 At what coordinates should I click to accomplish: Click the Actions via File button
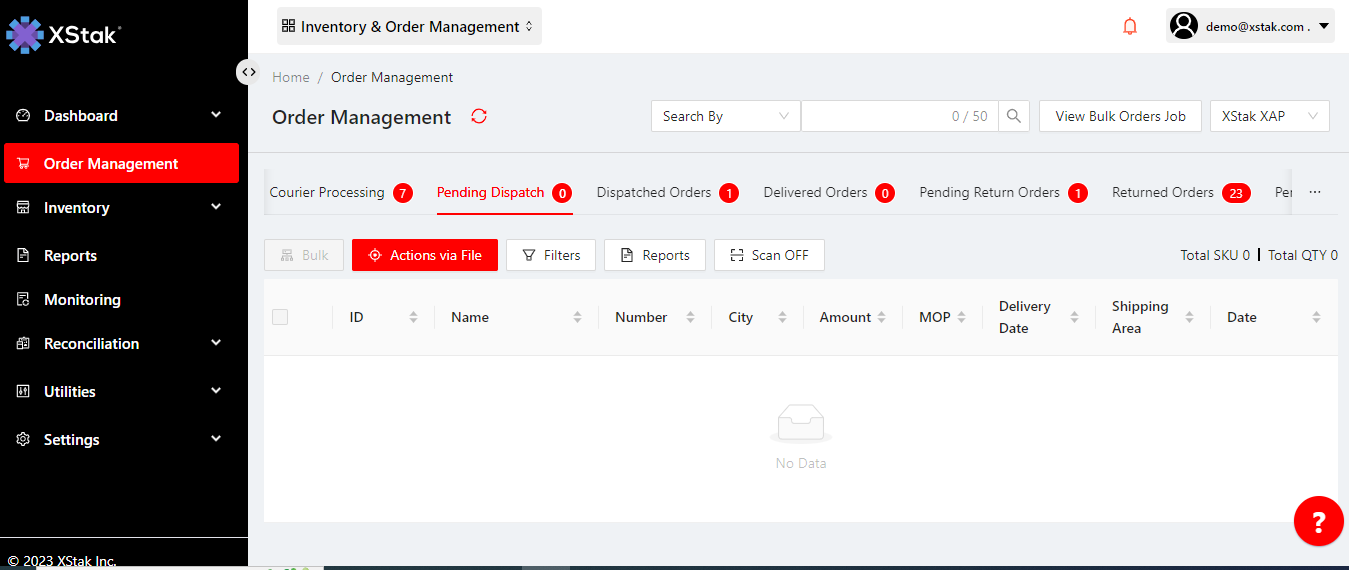[x=425, y=255]
